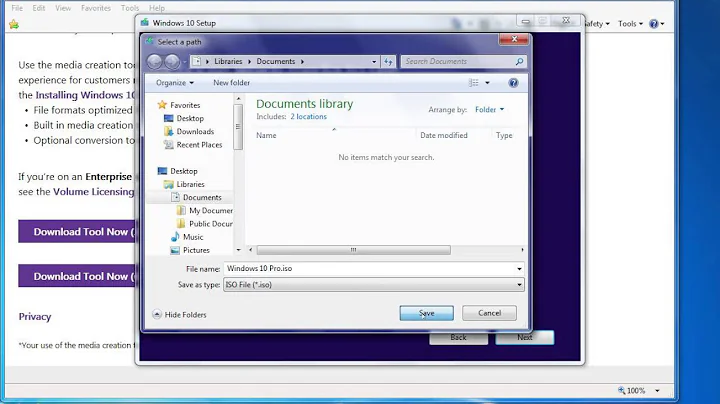Click in the Search Documents field
The height and width of the screenshot is (404, 720).
click(x=458, y=62)
